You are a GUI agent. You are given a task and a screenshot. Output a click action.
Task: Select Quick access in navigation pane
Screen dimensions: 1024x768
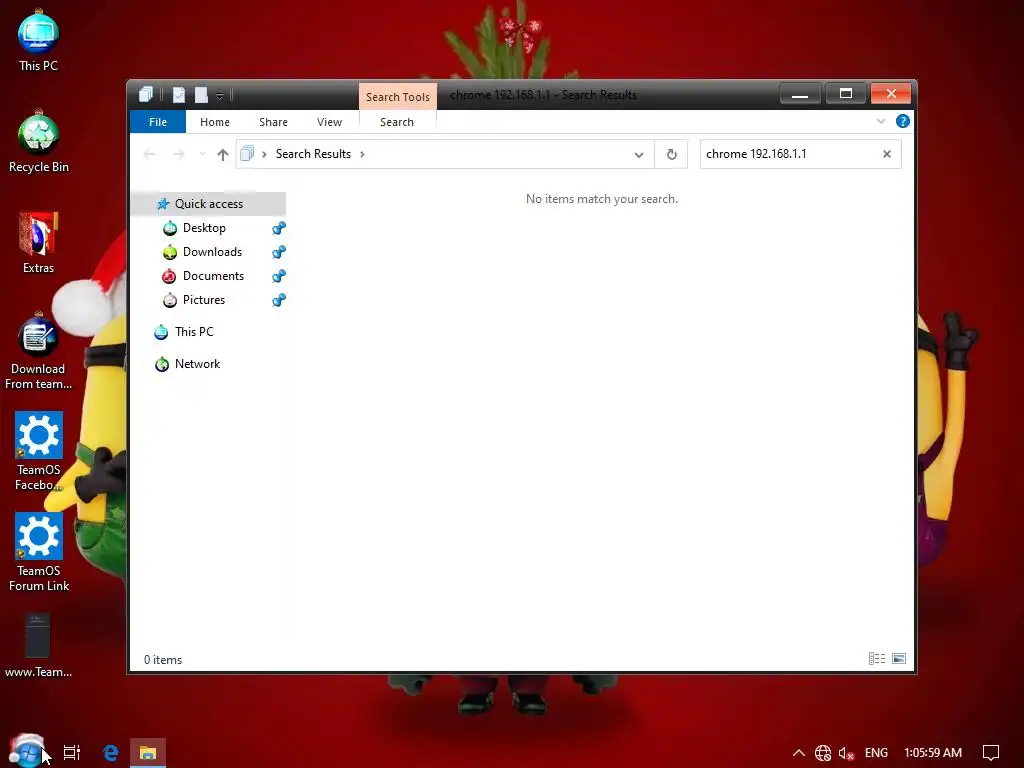tap(209, 204)
